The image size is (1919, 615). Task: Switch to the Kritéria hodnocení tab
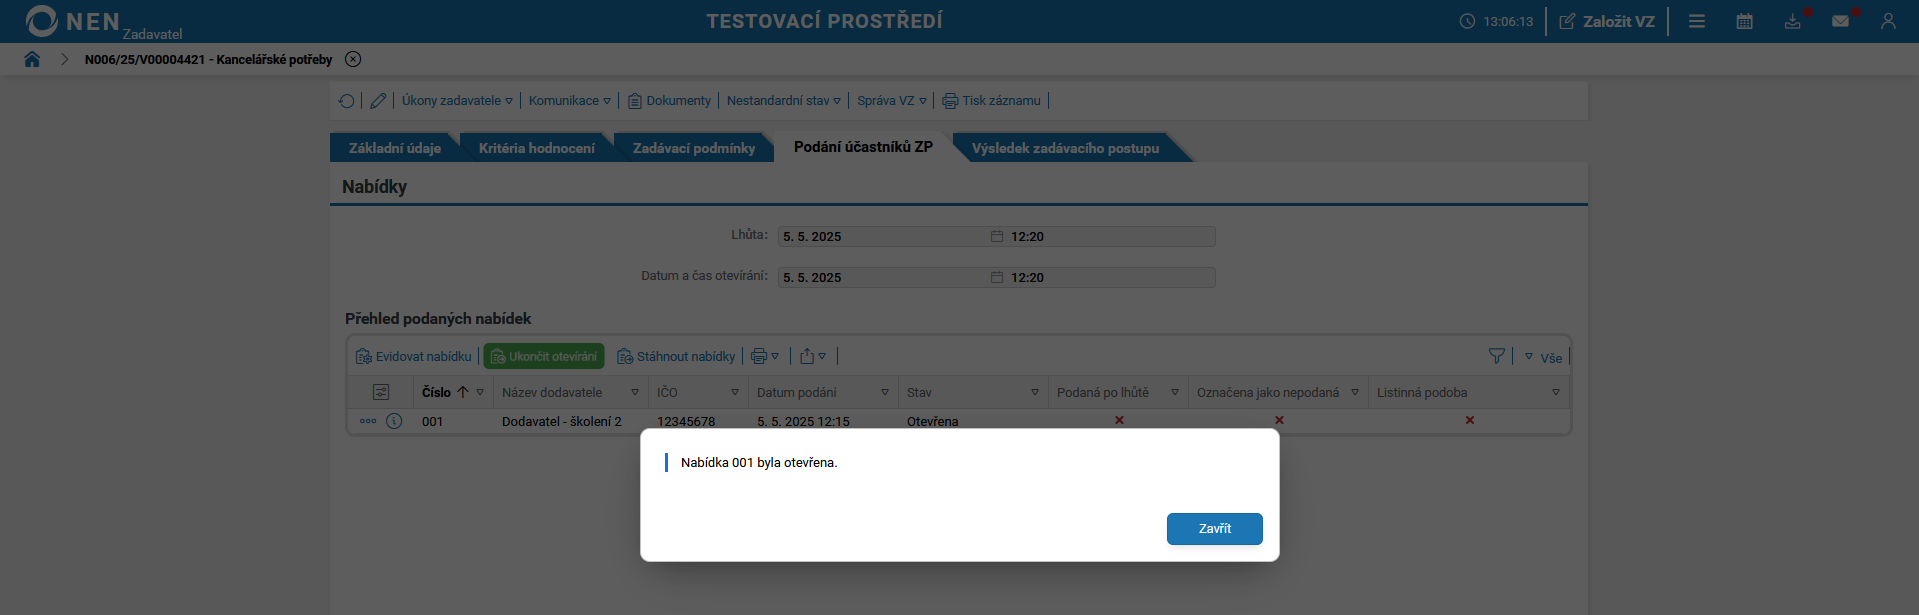(x=536, y=148)
